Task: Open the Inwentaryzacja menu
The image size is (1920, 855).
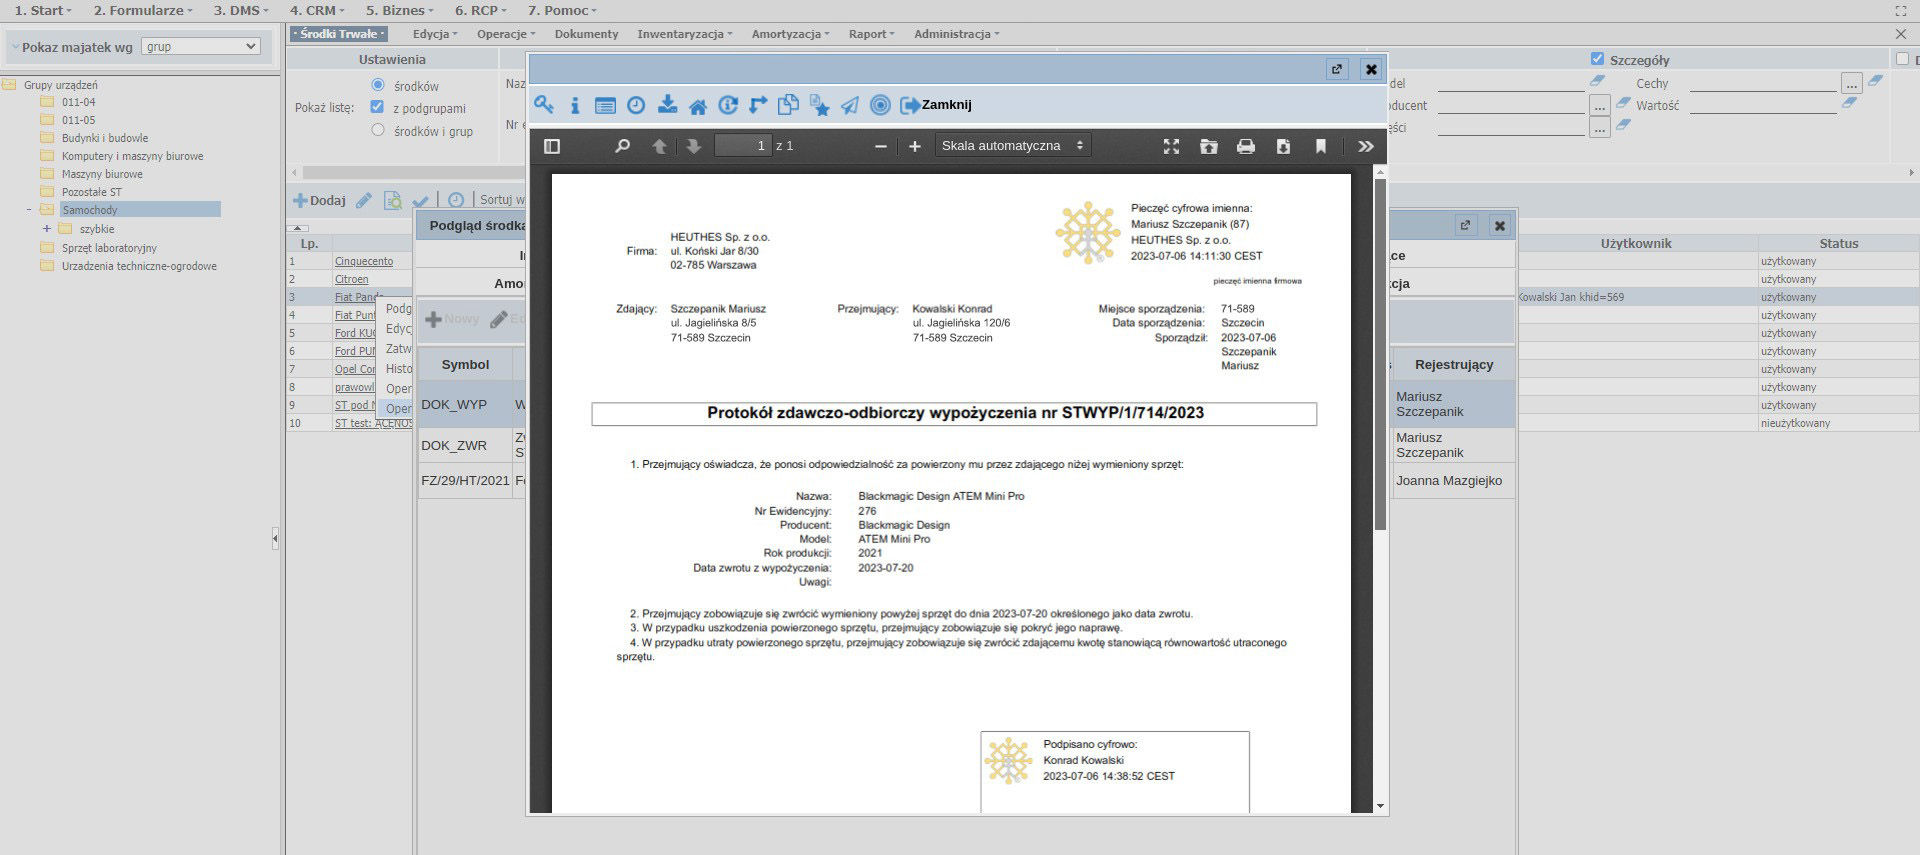Action: (685, 34)
